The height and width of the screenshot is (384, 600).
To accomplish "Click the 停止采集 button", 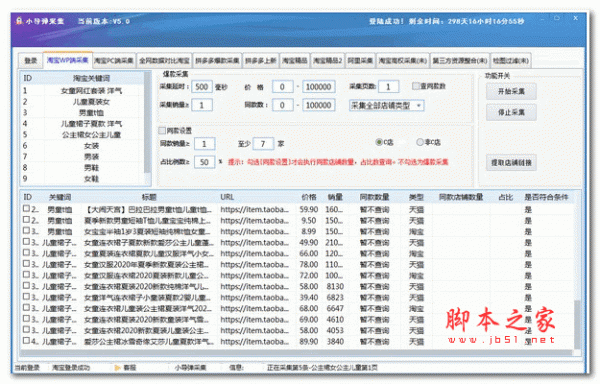I will click(511, 112).
